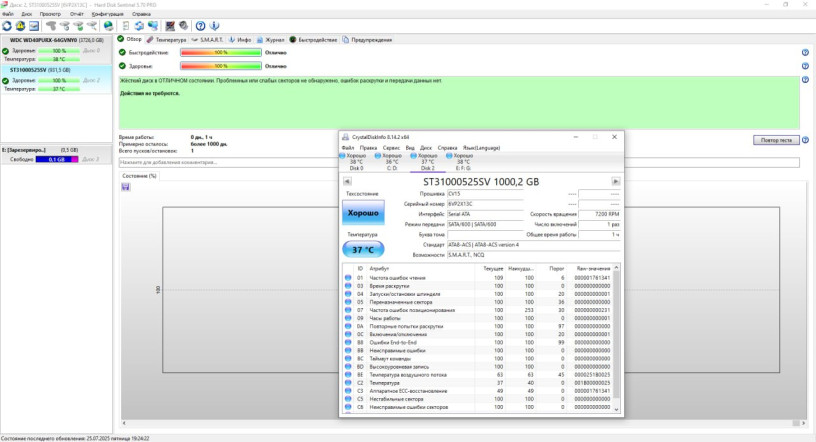Viewport: 816px width, 442px height.
Task: Open the Обзор tab
Action: tap(130, 39)
